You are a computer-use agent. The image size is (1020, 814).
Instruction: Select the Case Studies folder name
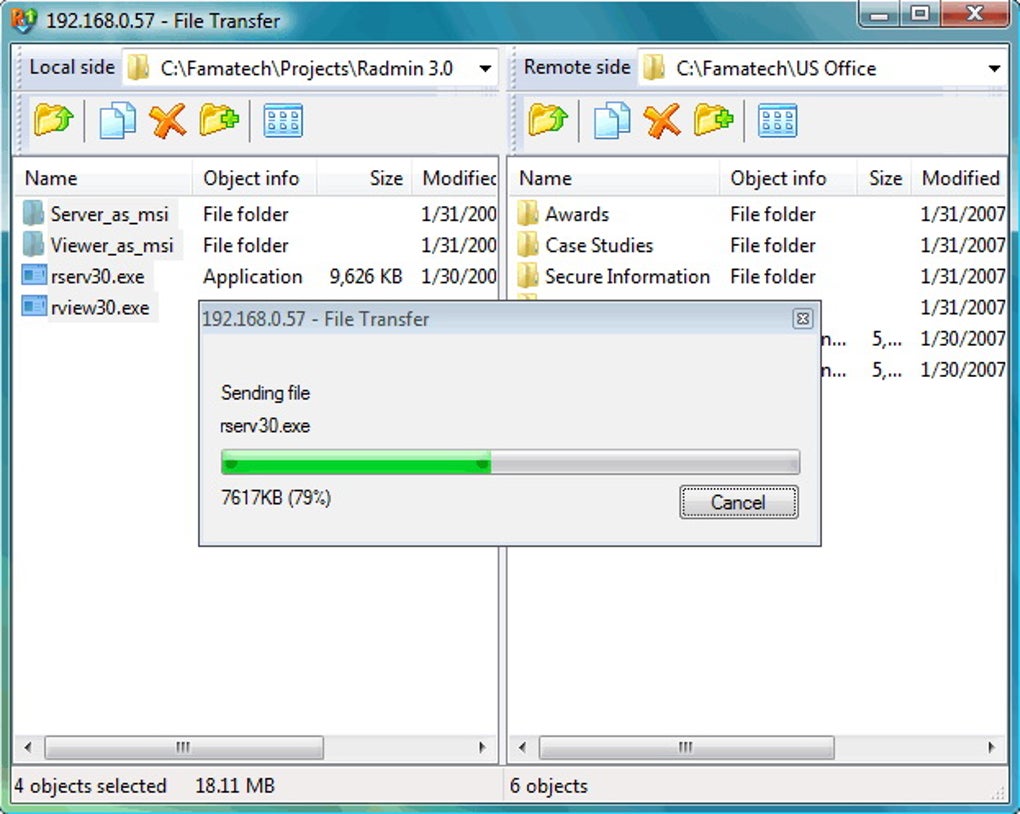599,245
